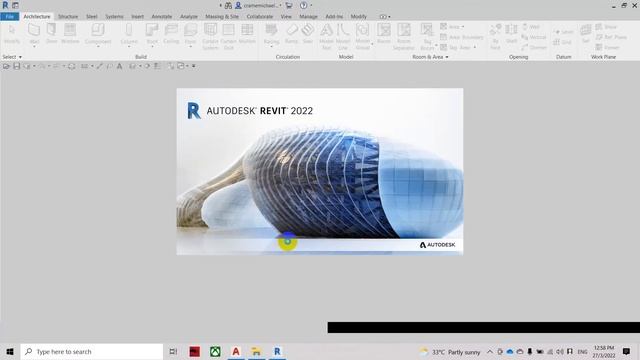Select the Shaft opening tool
Viewport: 640px width, 360px height.
coord(511,33)
